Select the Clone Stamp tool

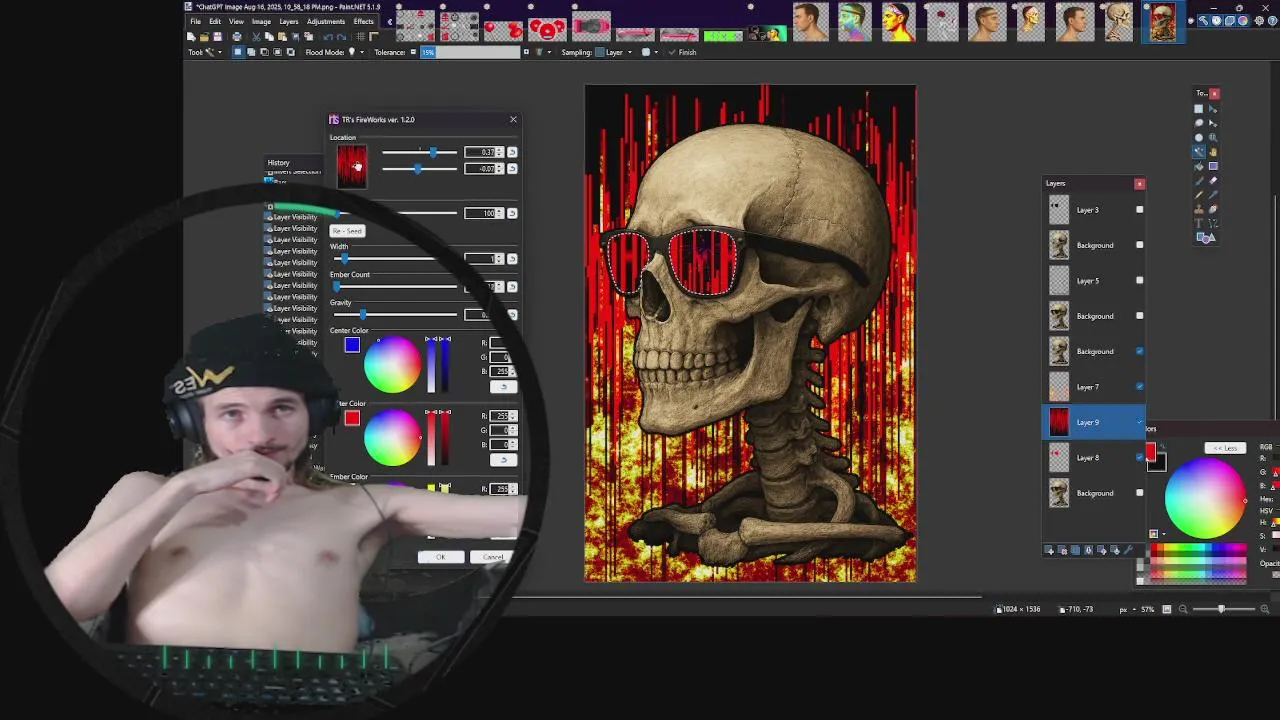click(1199, 209)
